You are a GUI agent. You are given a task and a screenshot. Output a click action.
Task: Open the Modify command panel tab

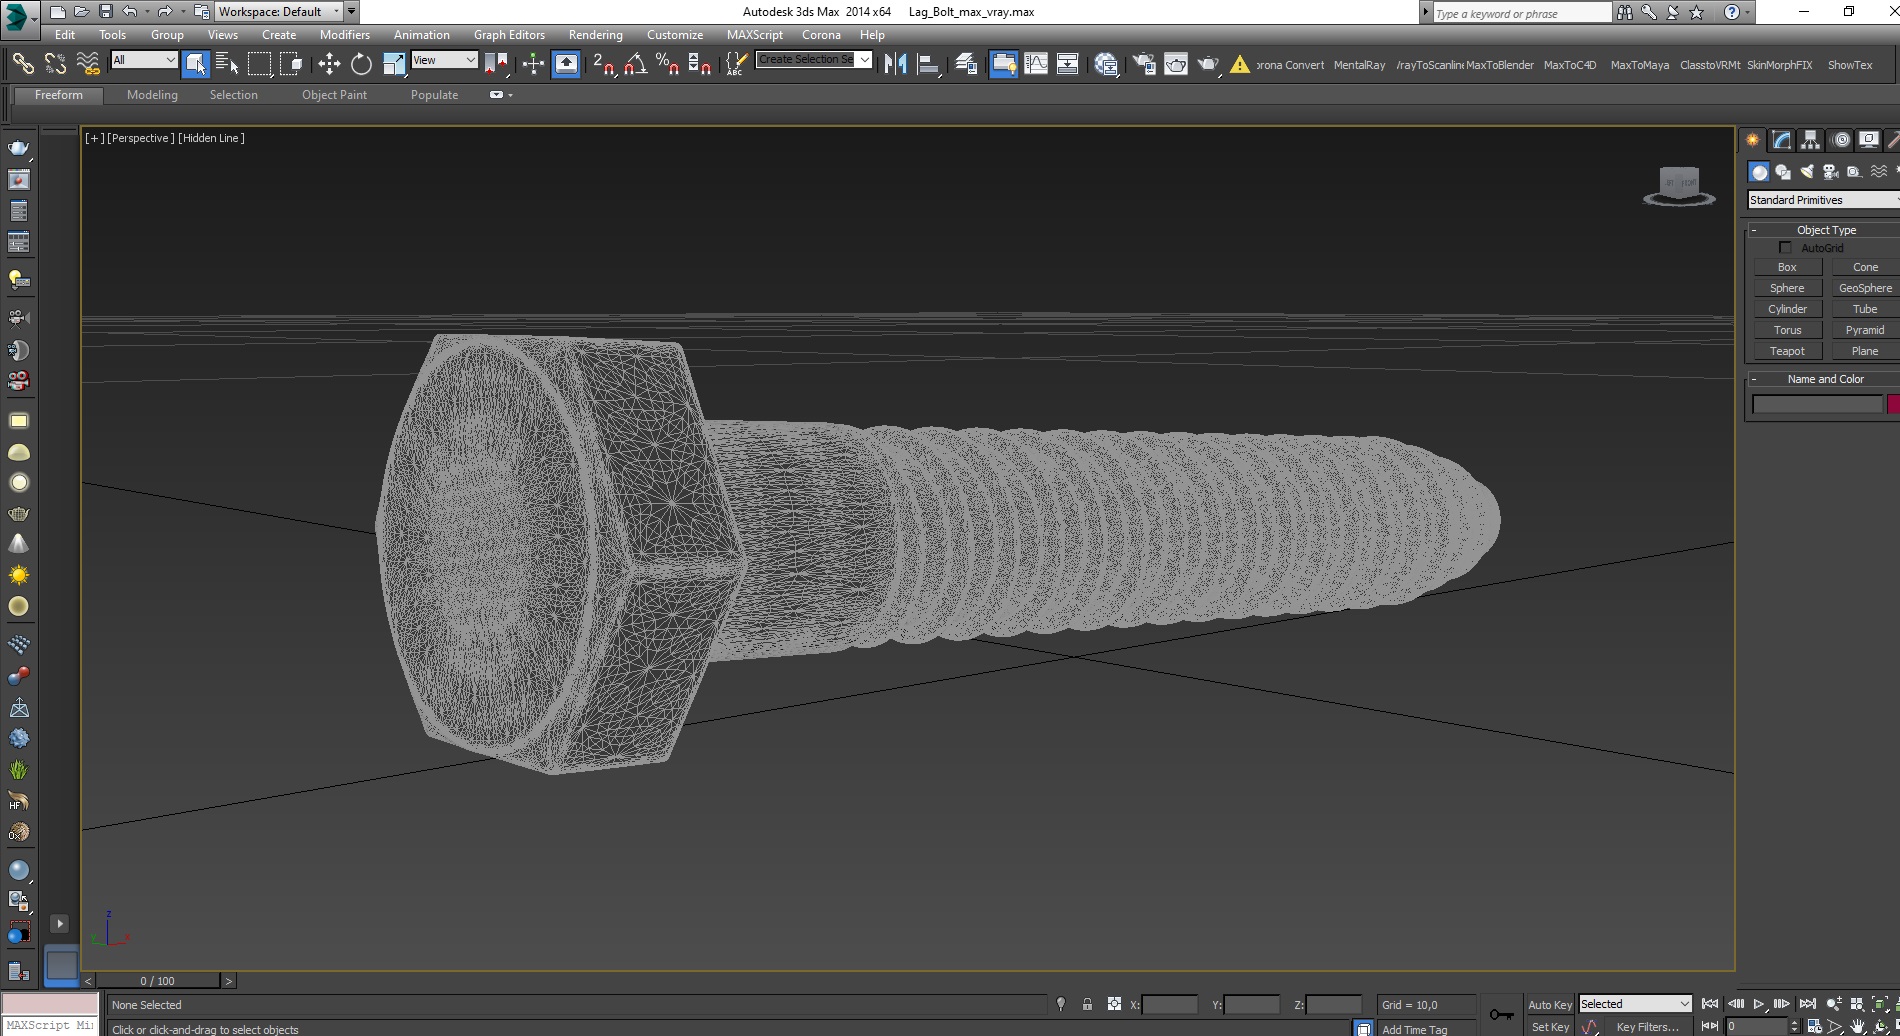click(x=1781, y=140)
